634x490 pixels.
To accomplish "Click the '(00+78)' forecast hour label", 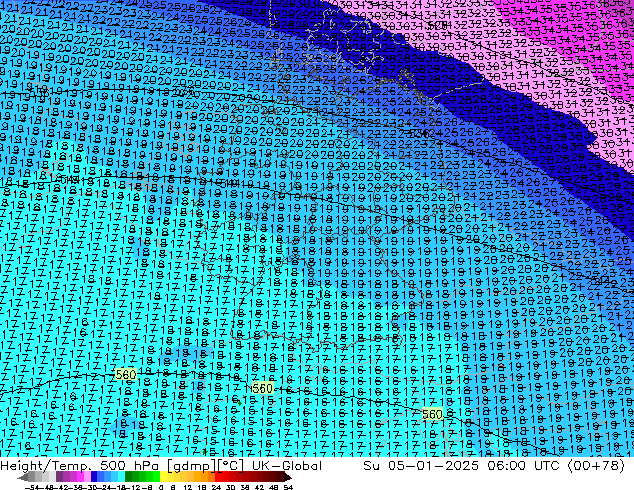I will point(596,465).
